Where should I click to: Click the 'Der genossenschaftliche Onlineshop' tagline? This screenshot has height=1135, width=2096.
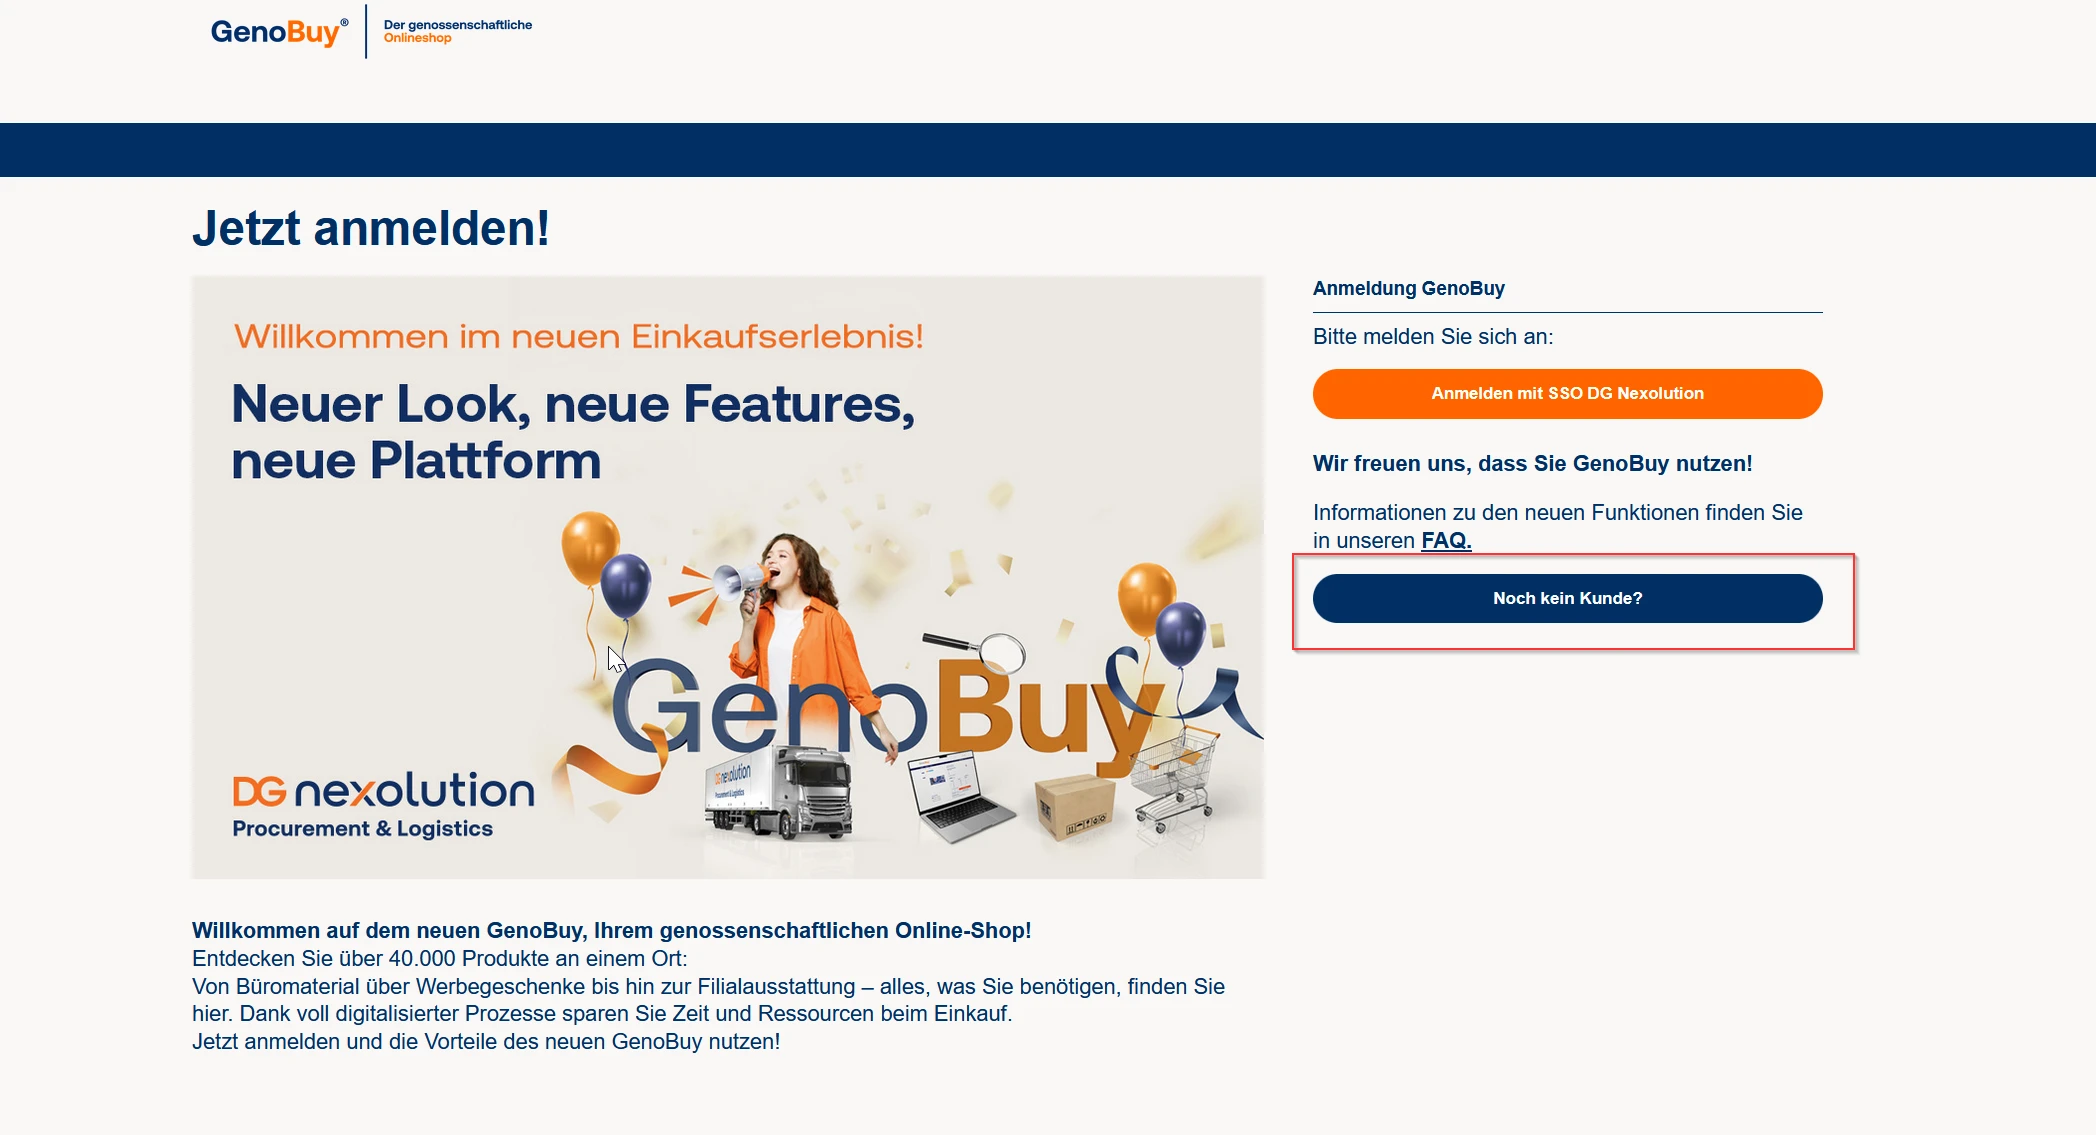coord(458,31)
